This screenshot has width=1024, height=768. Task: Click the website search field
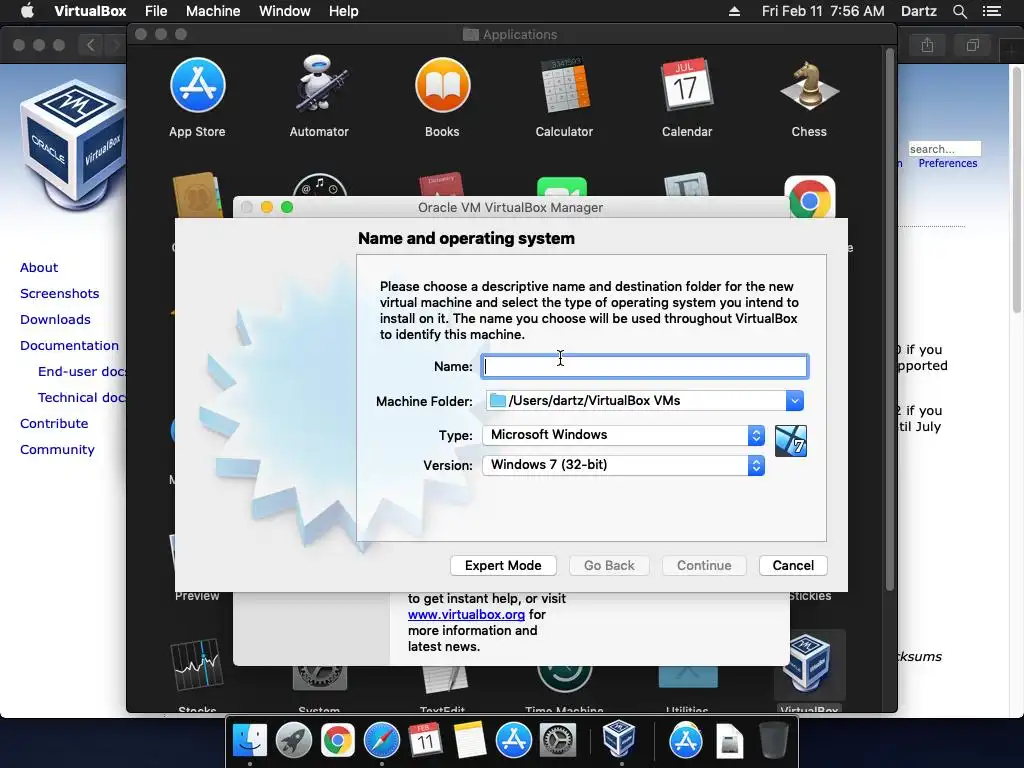(x=944, y=149)
